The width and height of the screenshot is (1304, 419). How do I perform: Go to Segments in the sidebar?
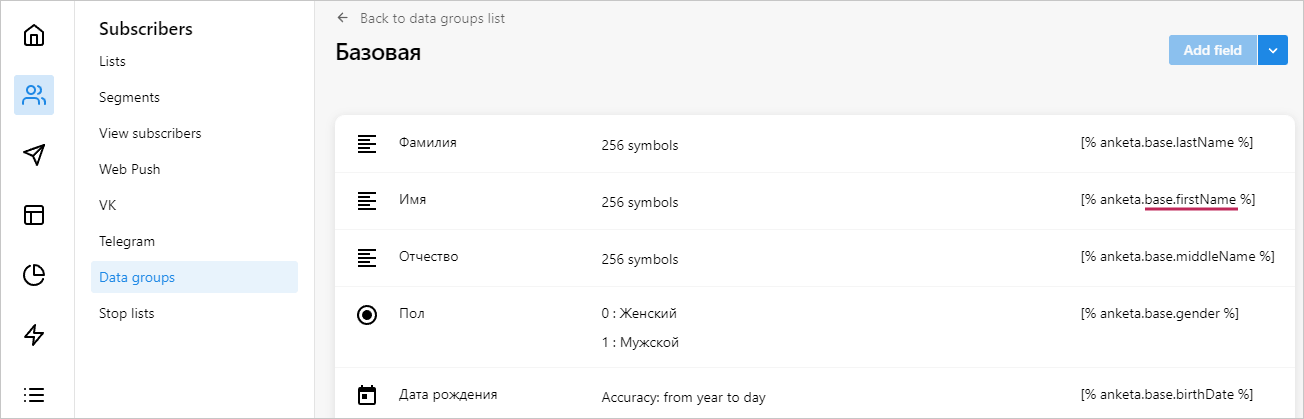pos(129,97)
